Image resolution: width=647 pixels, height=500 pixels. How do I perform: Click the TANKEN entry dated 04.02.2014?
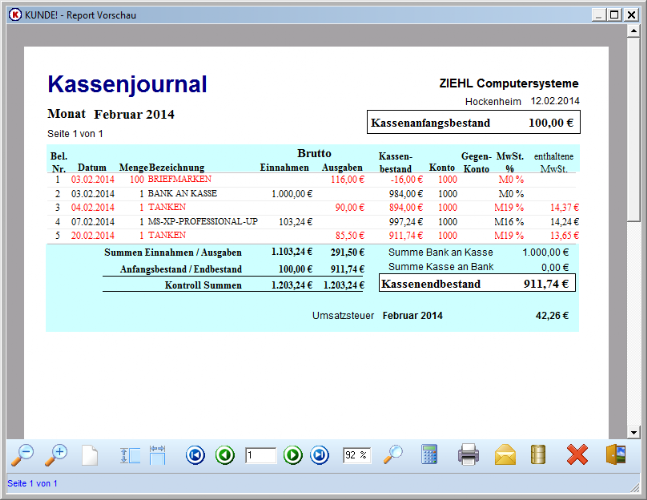pos(167,207)
